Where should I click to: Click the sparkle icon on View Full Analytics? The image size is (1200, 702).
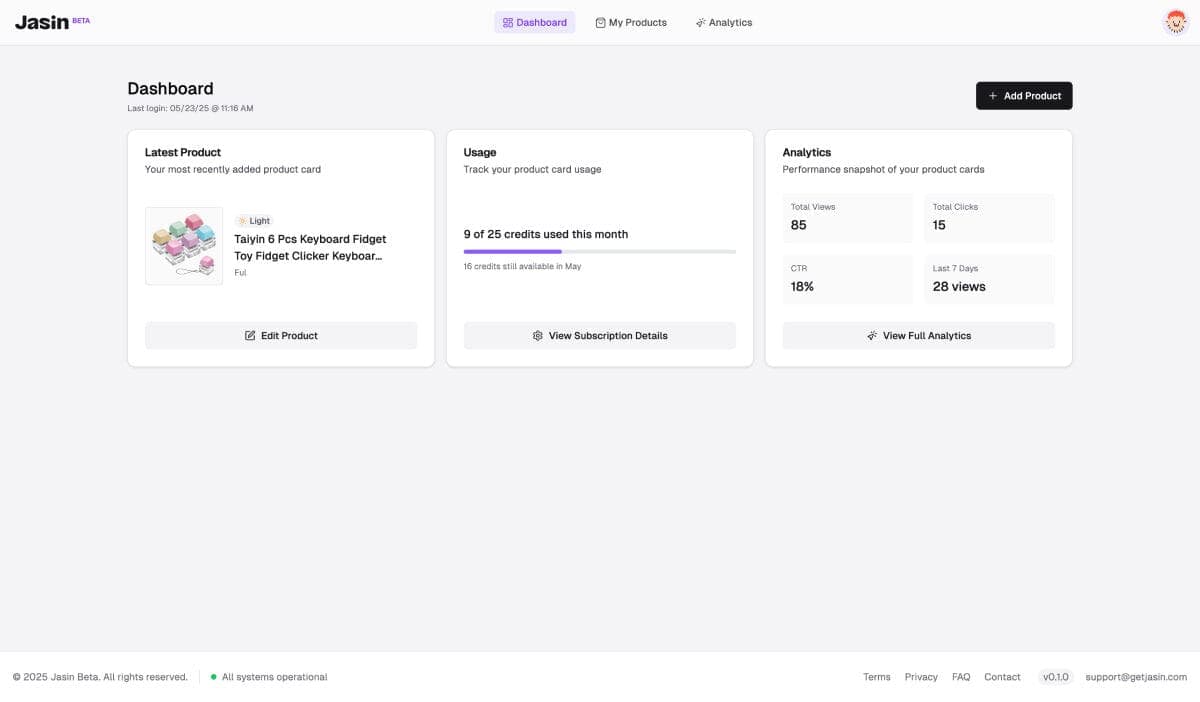coord(872,336)
